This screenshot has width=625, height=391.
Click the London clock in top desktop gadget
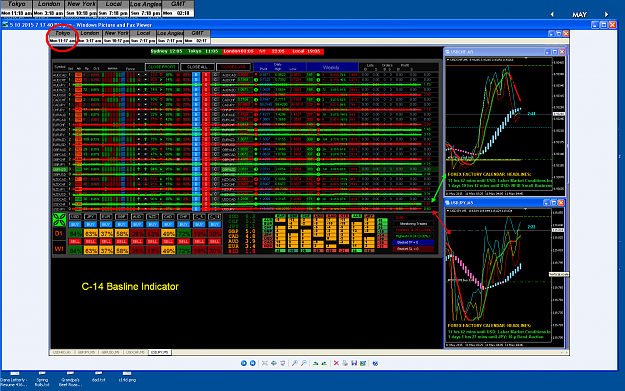49,8
